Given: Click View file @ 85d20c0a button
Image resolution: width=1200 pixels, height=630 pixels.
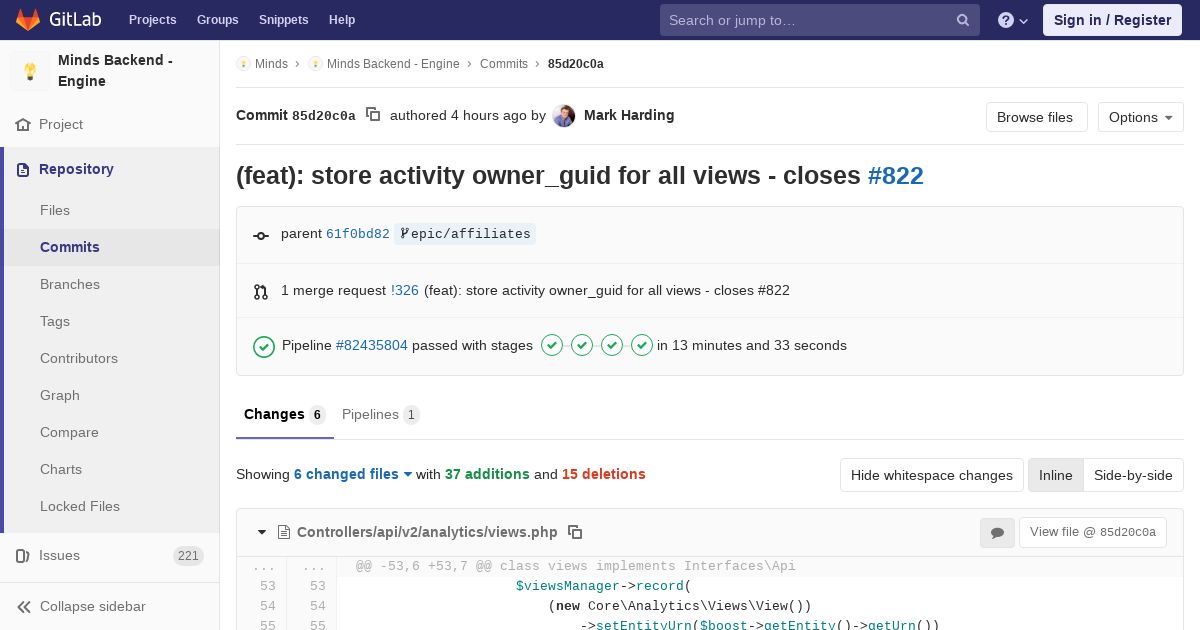Looking at the screenshot, I should [x=1092, y=532].
